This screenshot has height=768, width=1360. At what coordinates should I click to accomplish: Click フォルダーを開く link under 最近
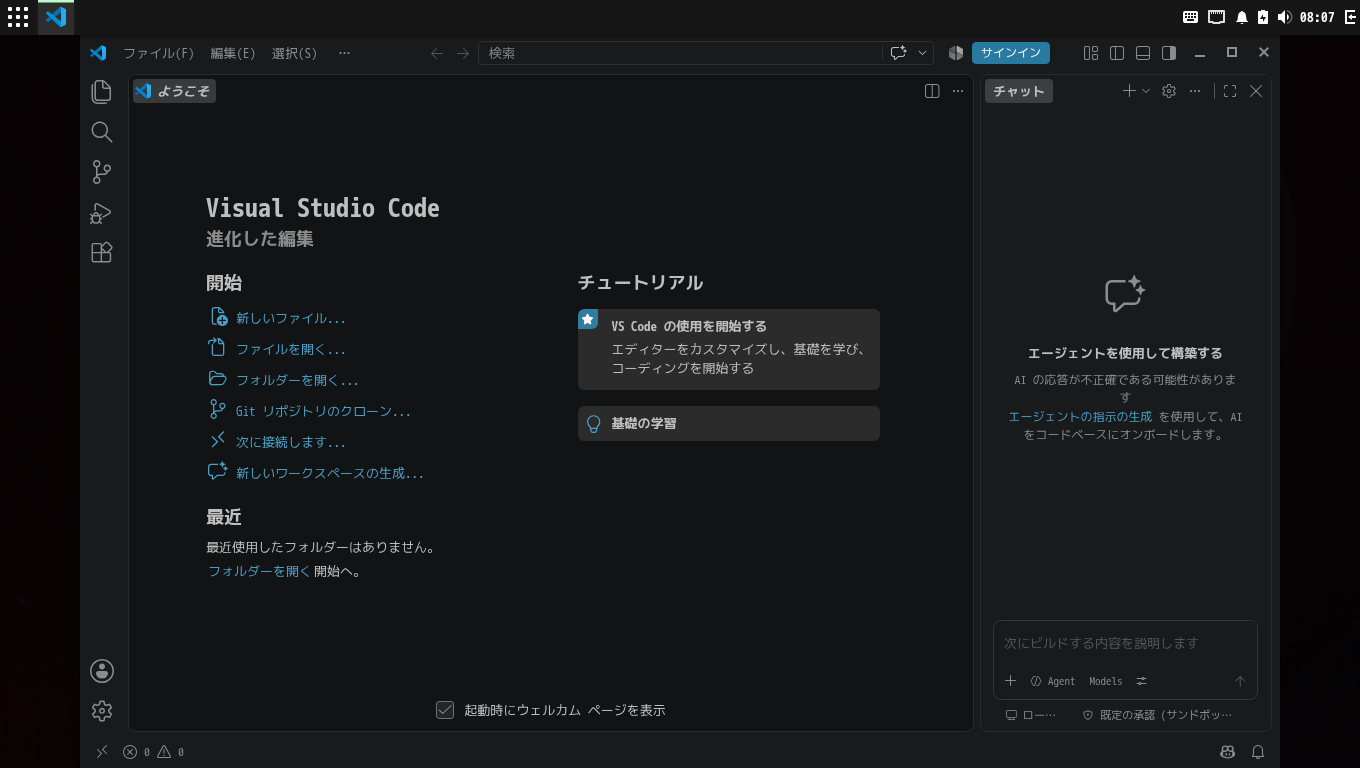pyautogui.click(x=259, y=571)
